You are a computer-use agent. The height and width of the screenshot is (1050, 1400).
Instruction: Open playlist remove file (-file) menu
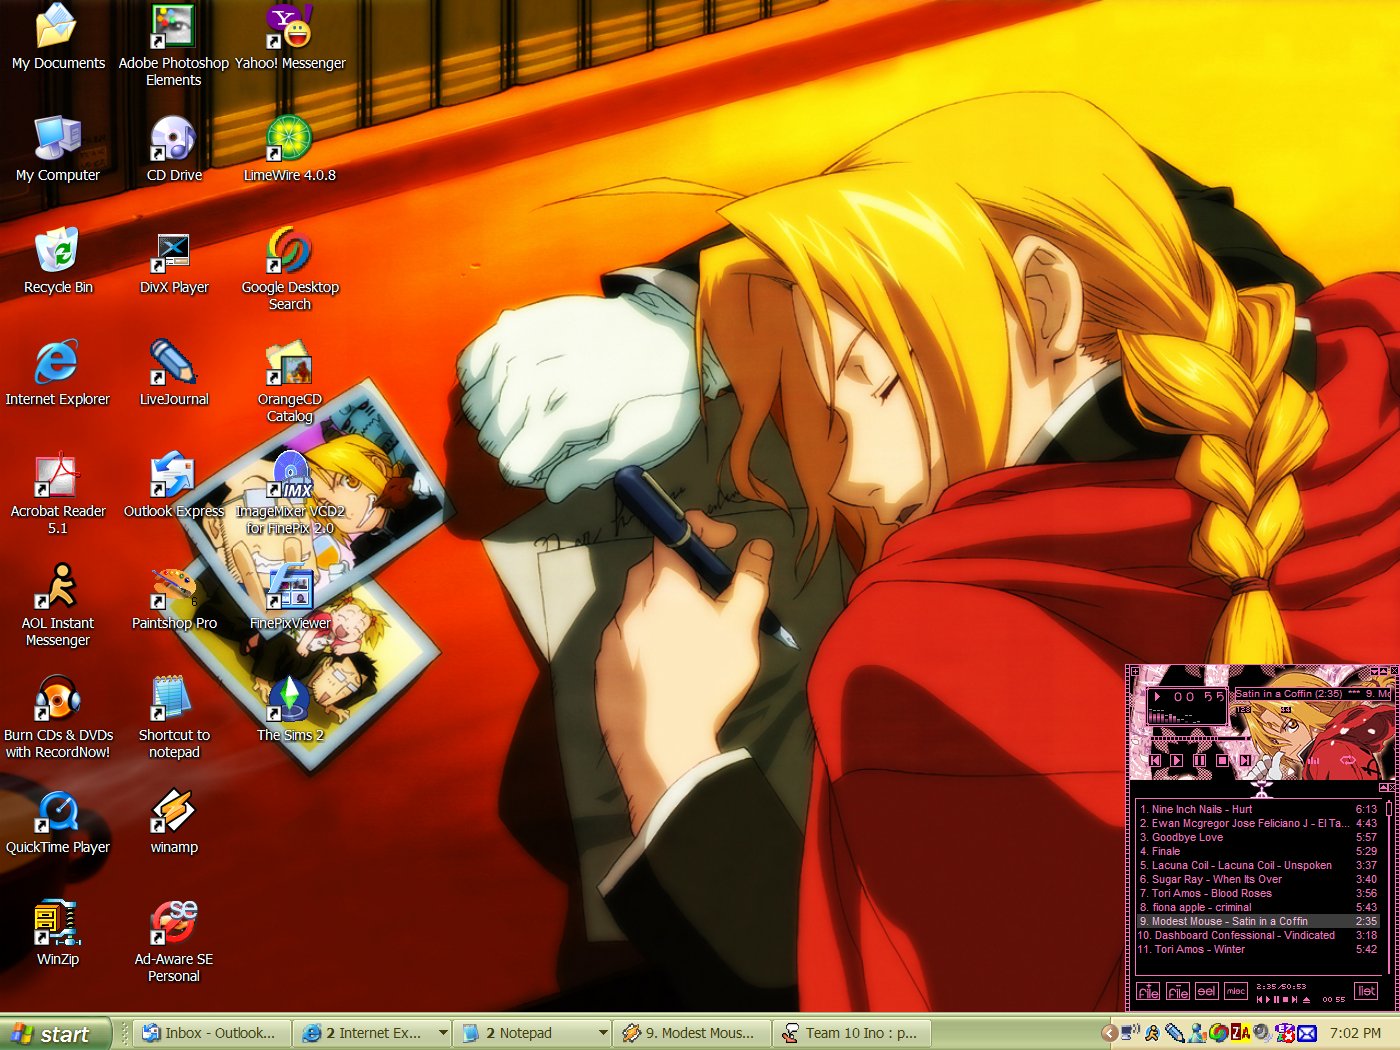1178,991
